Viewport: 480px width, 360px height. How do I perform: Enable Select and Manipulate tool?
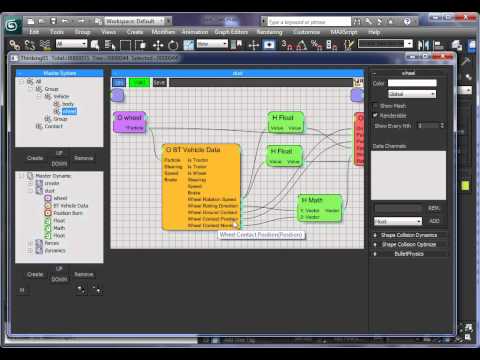[254, 44]
